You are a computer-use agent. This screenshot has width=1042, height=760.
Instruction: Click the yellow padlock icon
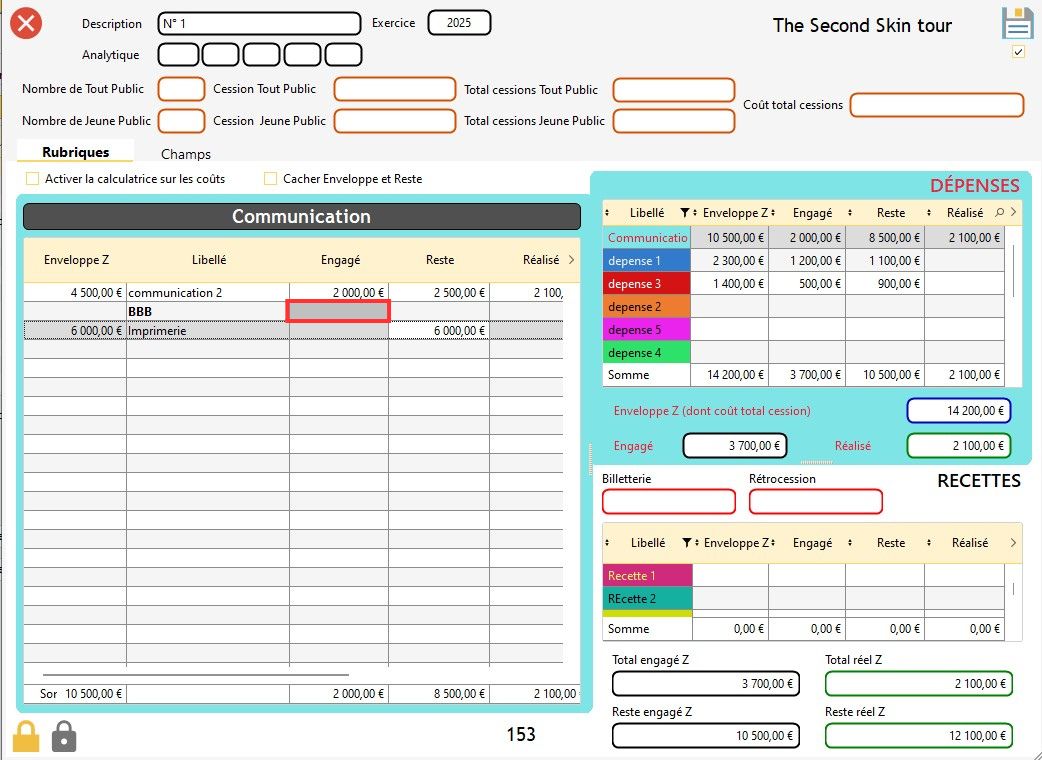coord(26,736)
